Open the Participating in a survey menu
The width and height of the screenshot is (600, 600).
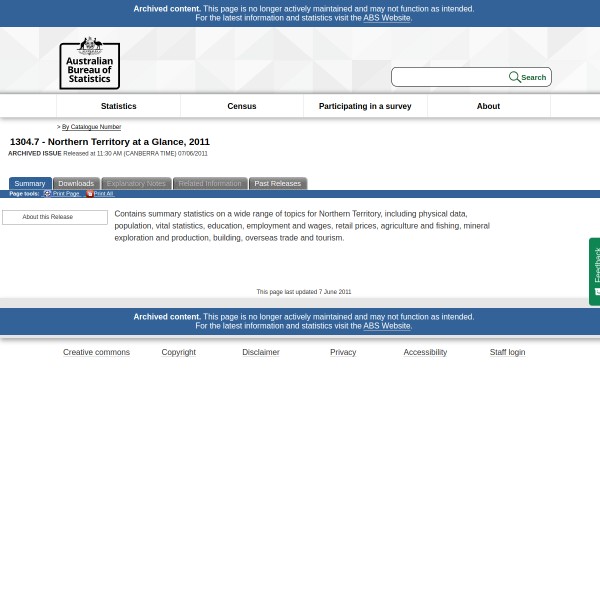[x=364, y=106]
